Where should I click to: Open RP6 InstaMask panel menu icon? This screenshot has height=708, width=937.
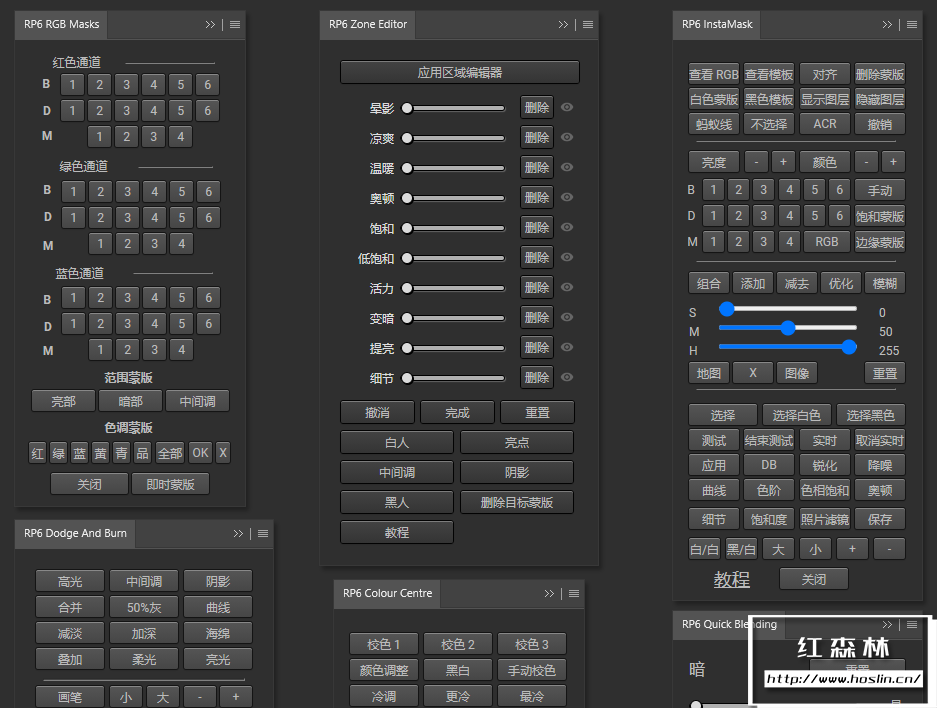tap(912, 24)
